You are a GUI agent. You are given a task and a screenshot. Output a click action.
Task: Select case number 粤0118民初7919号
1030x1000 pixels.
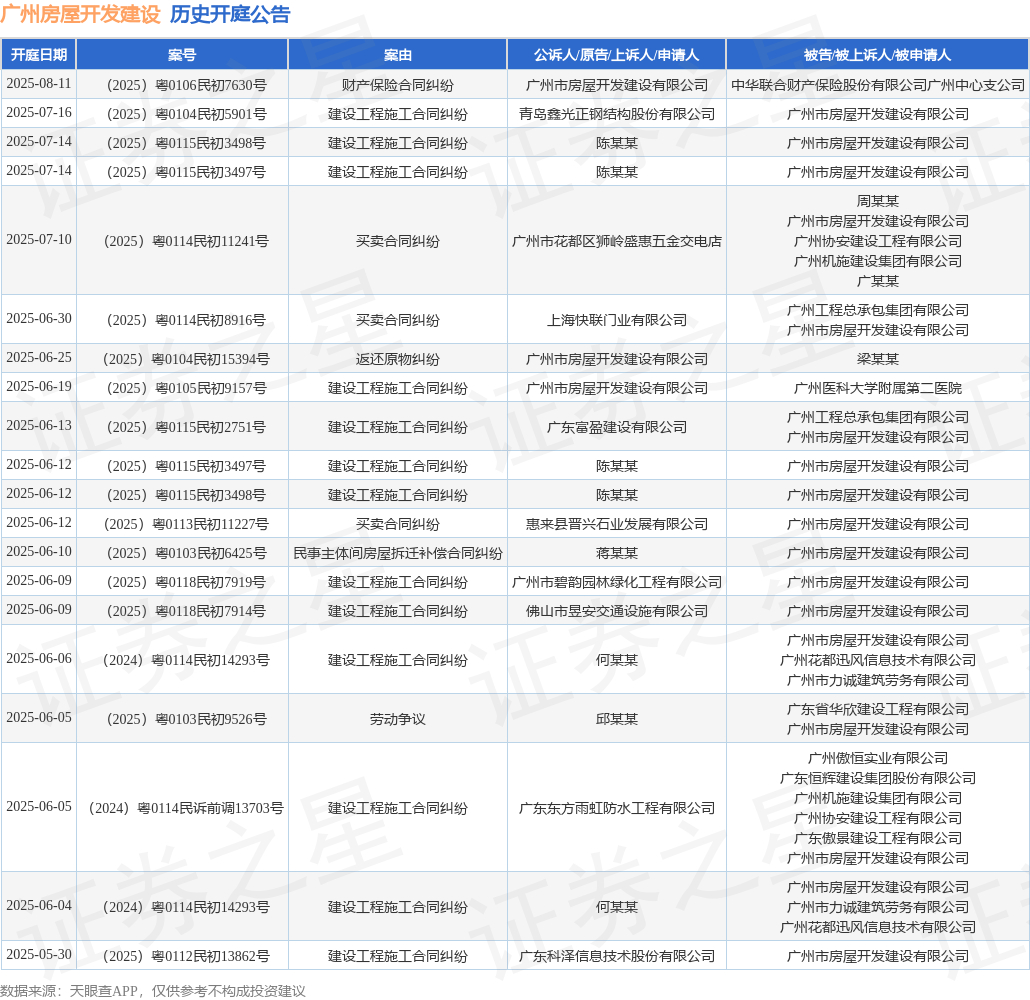187,582
